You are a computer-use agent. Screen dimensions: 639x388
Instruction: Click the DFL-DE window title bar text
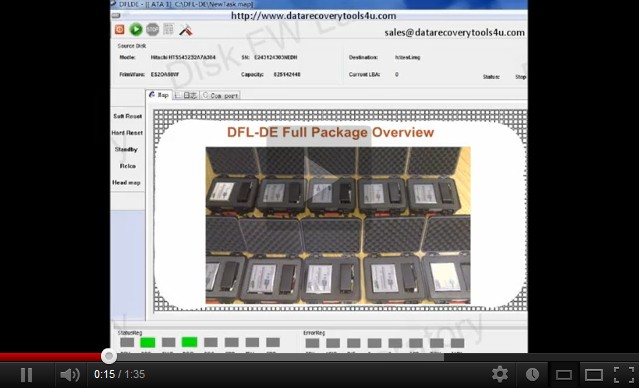186,4
